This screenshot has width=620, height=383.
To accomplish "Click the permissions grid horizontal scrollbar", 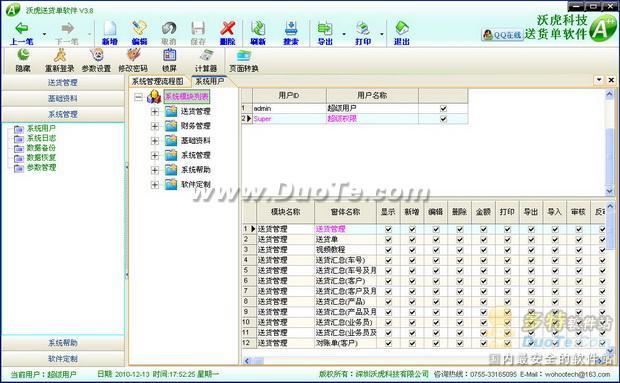I will (x=425, y=360).
